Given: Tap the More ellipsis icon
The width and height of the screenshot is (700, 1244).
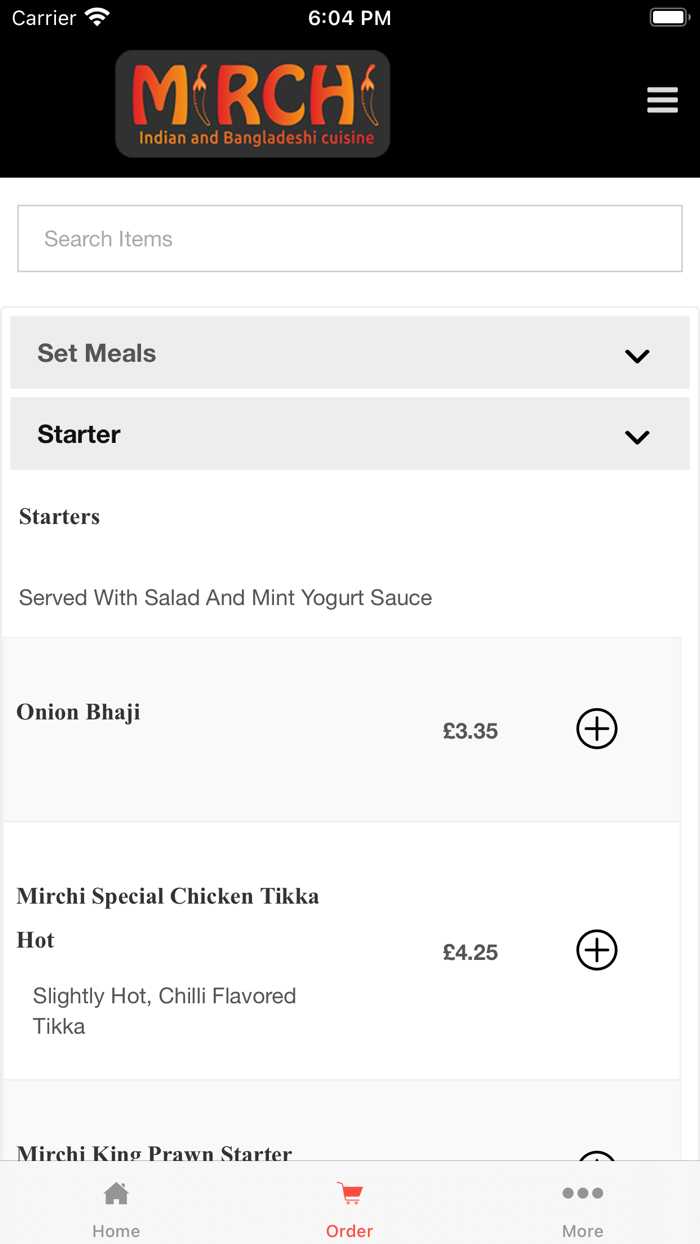Looking at the screenshot, I should (x=582, y=1192).
